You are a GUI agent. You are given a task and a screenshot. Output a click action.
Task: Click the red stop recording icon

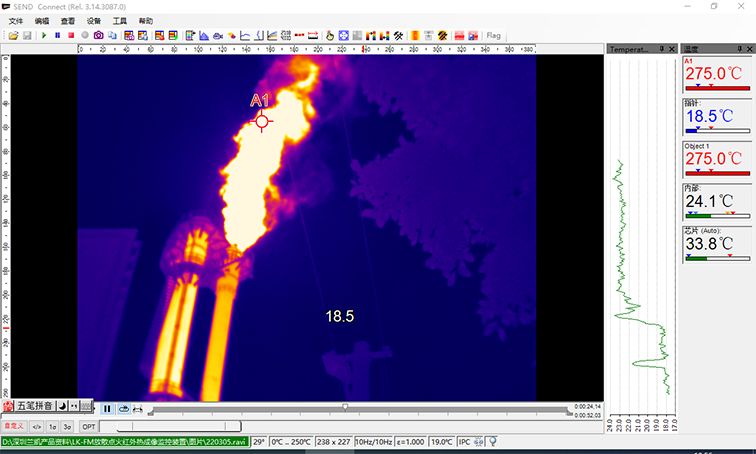click(71, 36)
